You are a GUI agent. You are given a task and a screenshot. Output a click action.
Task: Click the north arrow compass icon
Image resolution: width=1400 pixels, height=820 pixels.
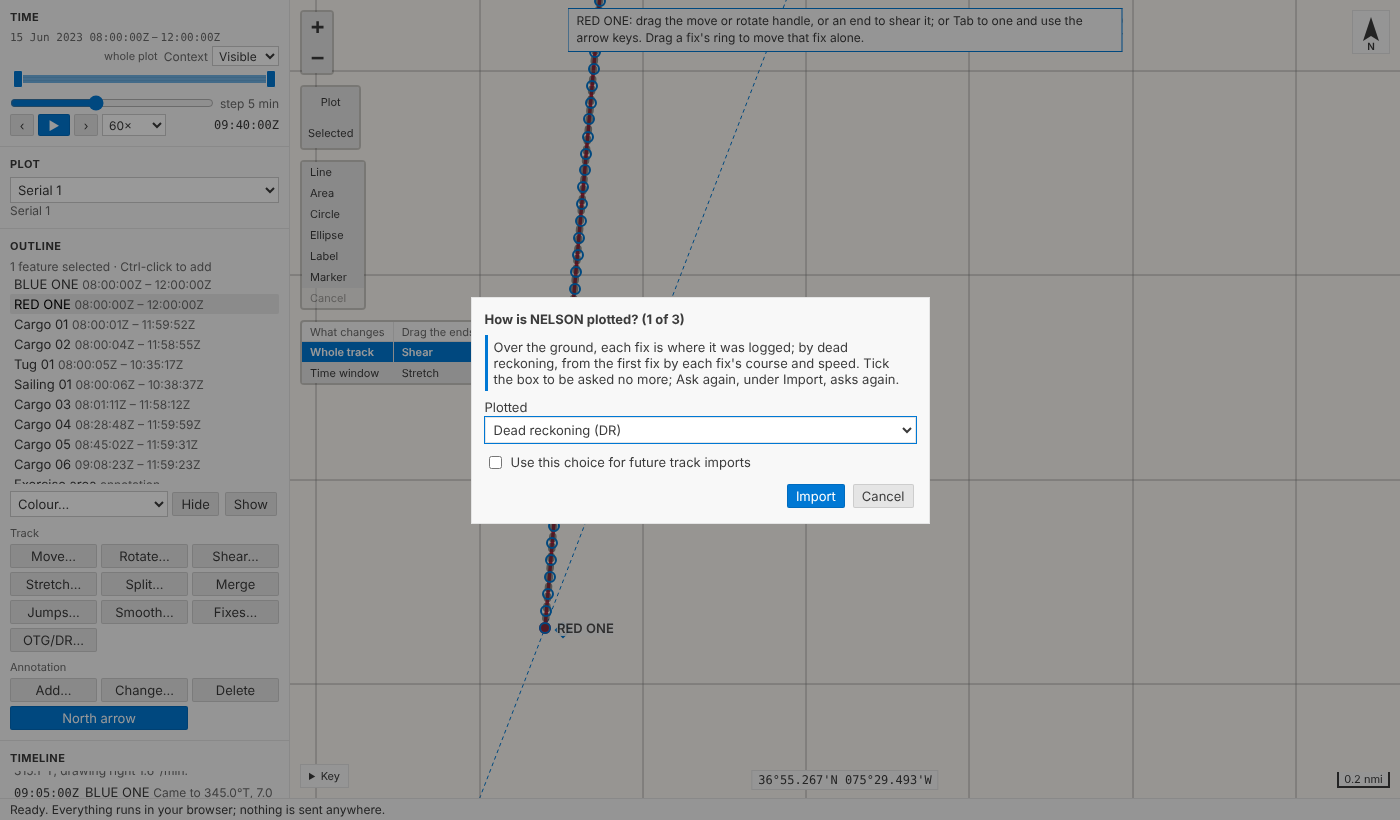pos(1371,32)
